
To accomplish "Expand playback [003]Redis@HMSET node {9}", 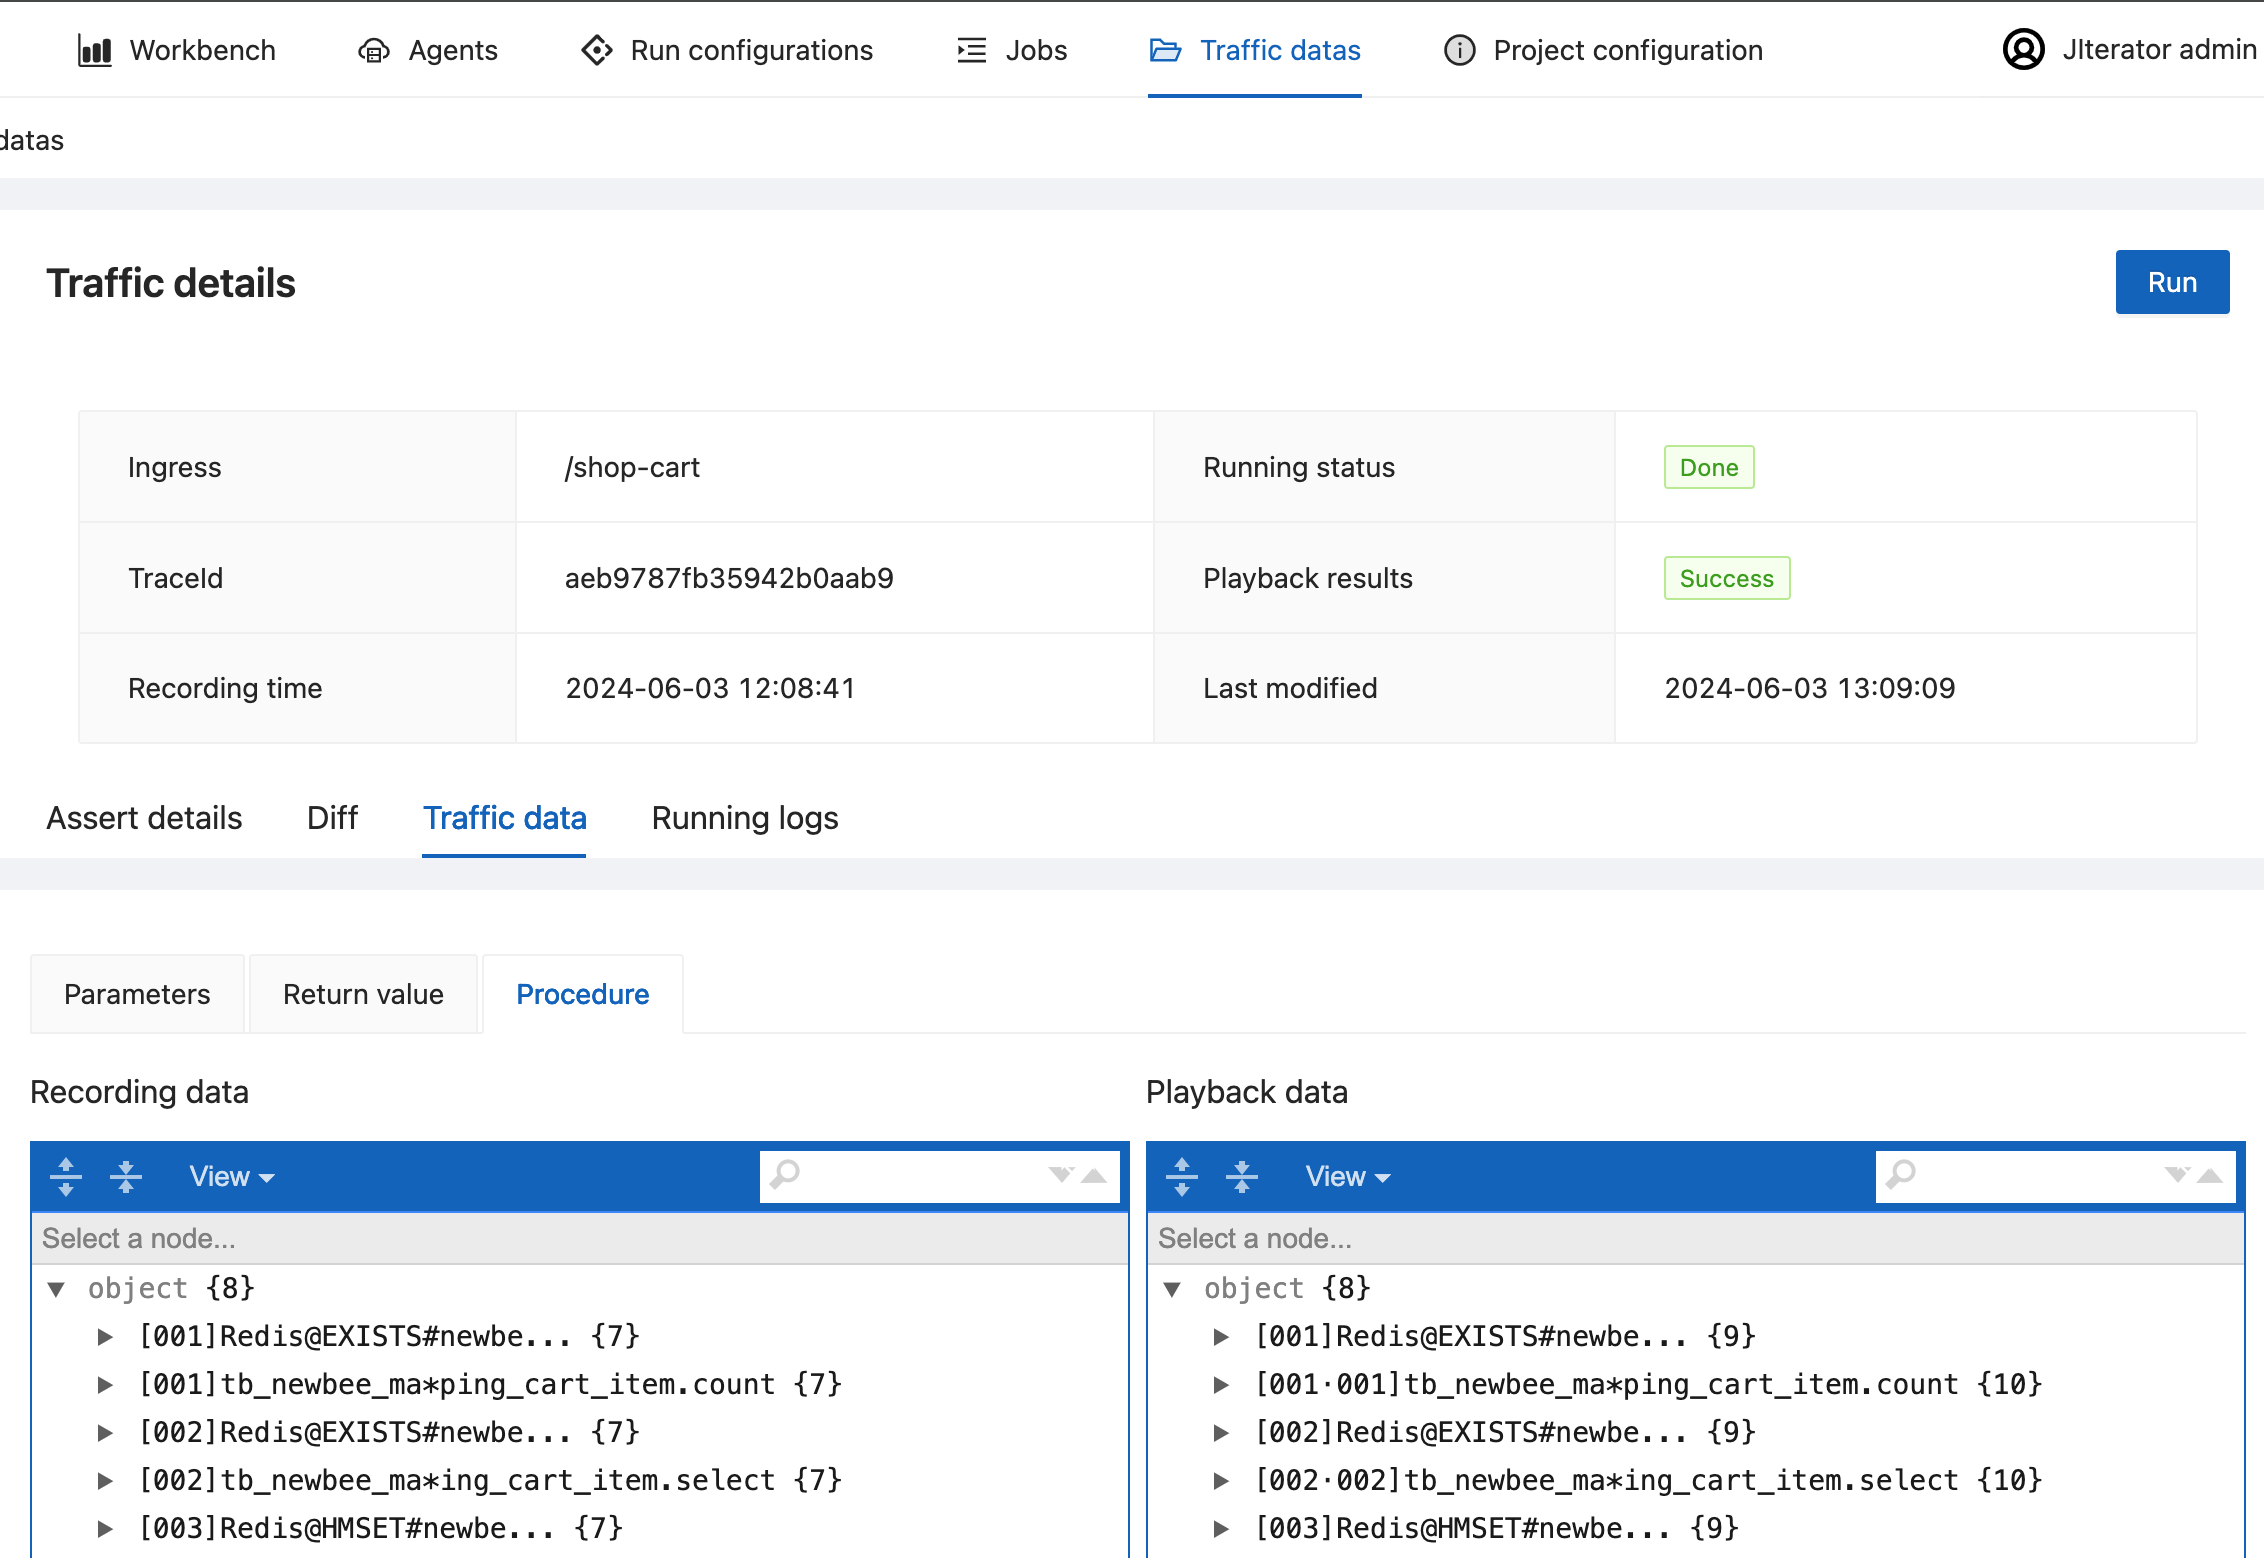I will tap(1221, 1529).
